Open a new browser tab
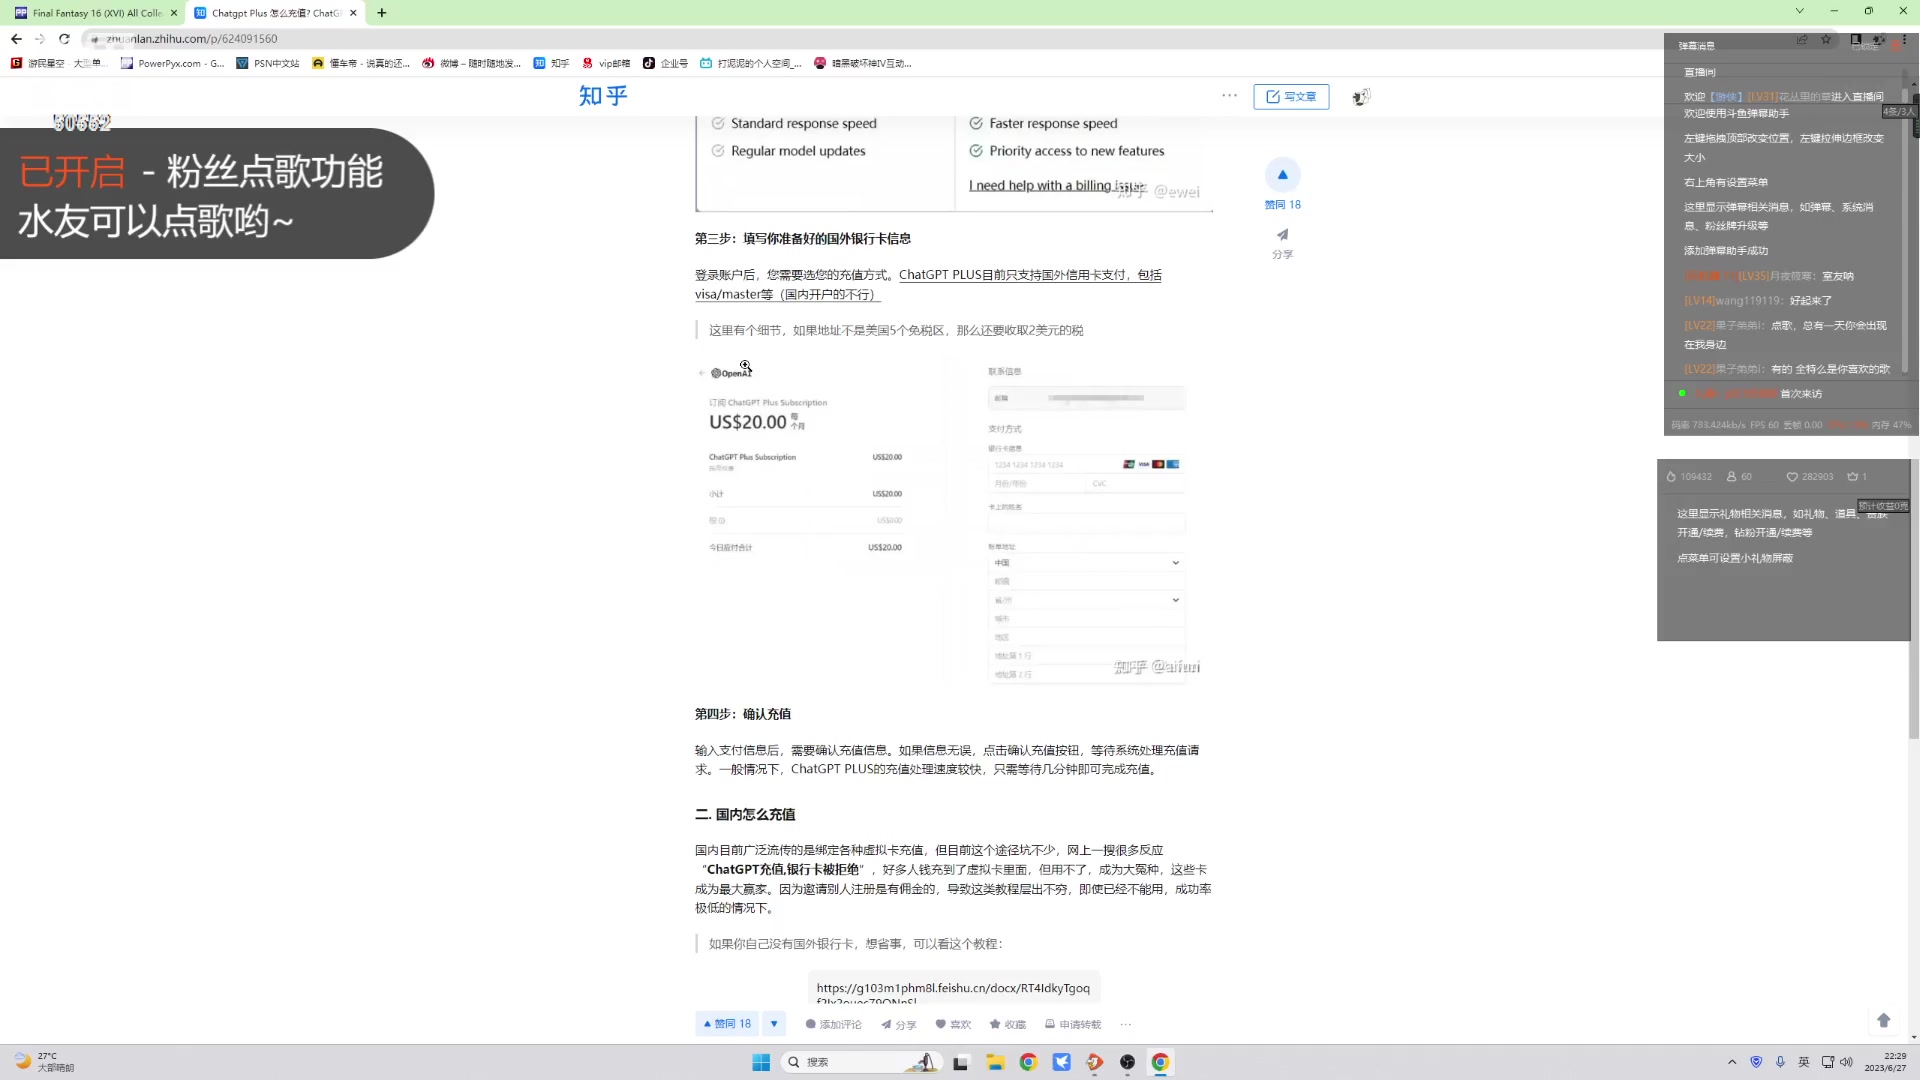The image size is (1920, 1080). [x=382, y=13]
